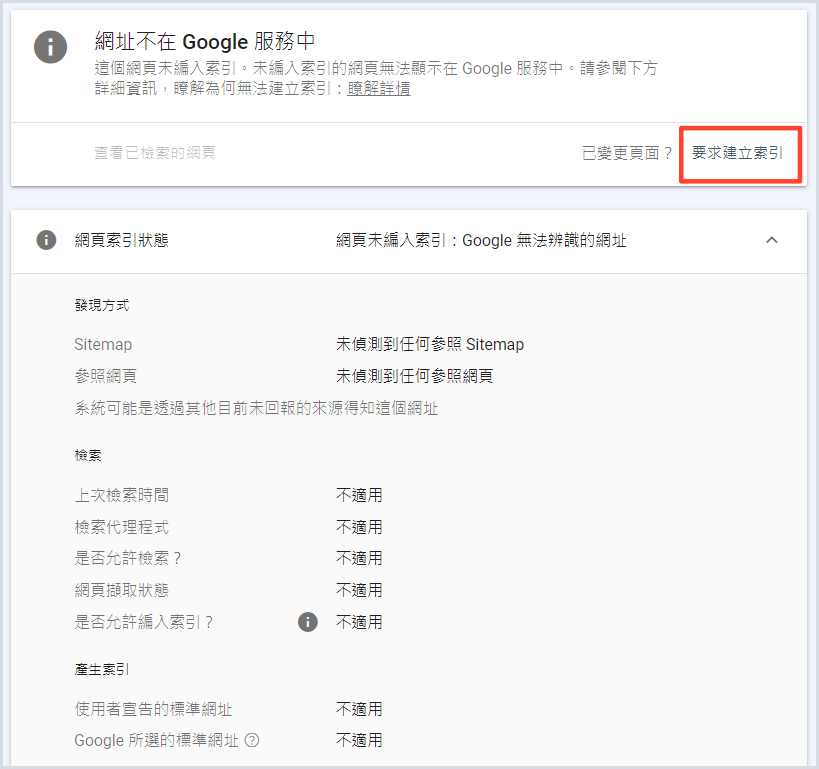
Task: Click the 網頁索引狀態 header title
Action: click(x=121, y=240)
